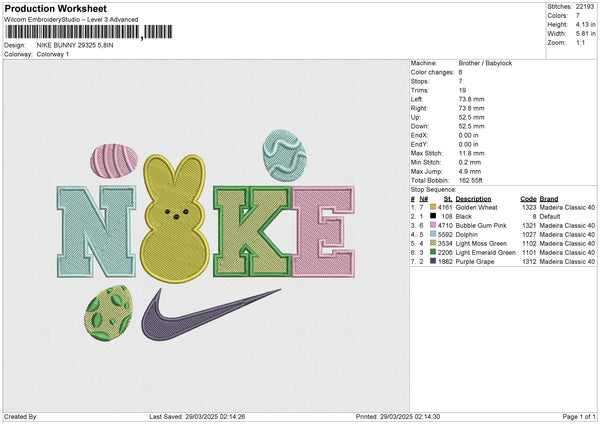Click 'Last Saved: 29/03/2025 02:14:26' text
The width and height of the screenshot is (600, 424).
pos(197,416)
